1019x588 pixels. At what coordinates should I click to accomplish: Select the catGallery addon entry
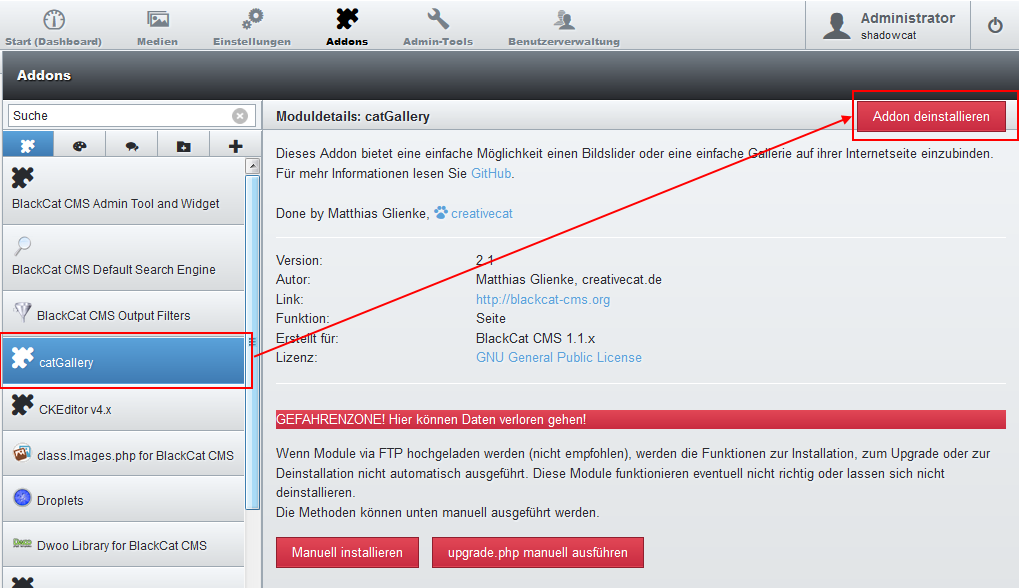[123, 361]
